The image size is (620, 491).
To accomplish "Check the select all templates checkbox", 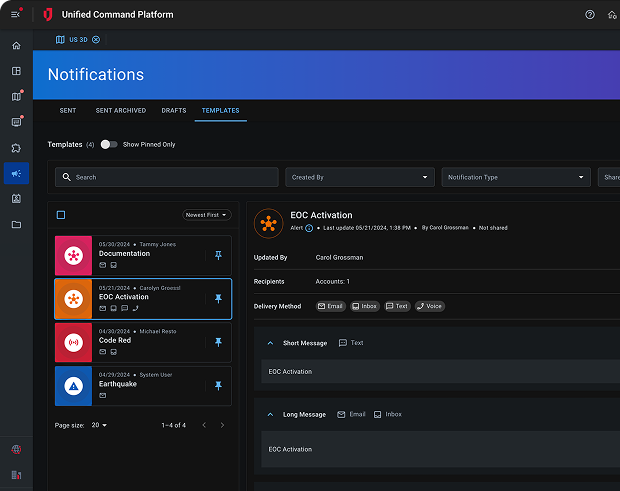I will (61, 215).
